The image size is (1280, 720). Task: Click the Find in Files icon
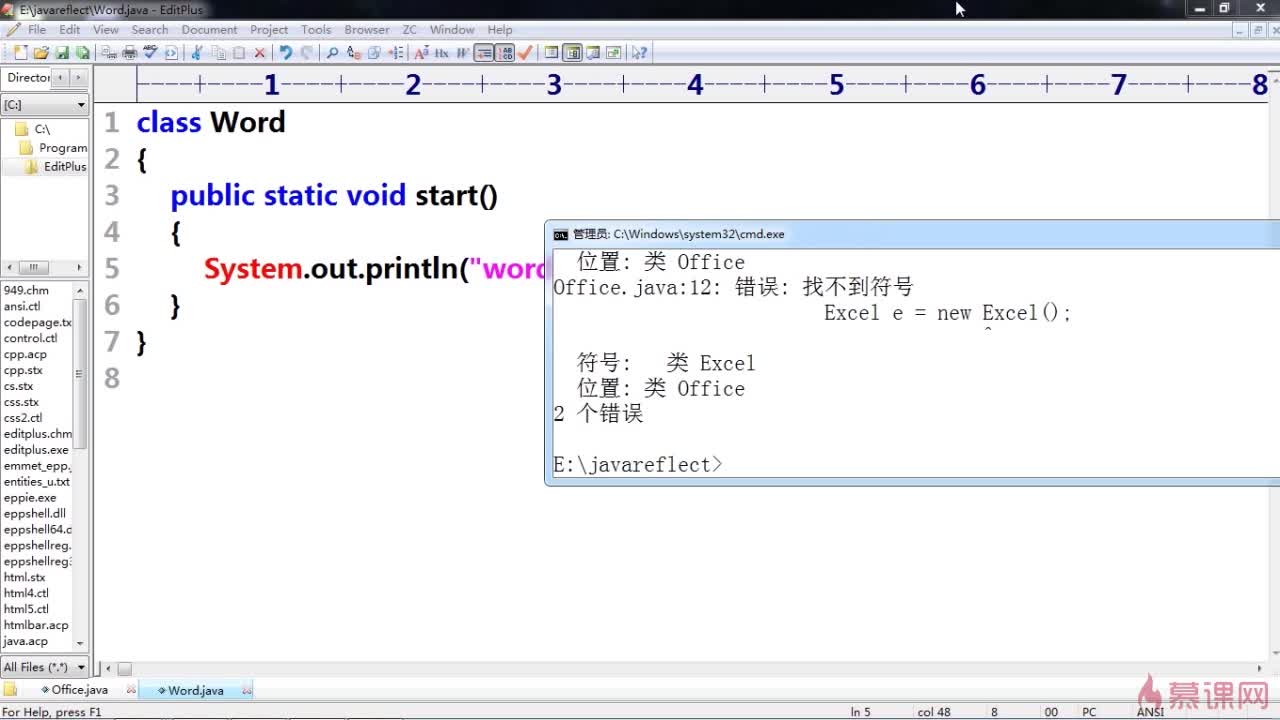click(374, 52)
